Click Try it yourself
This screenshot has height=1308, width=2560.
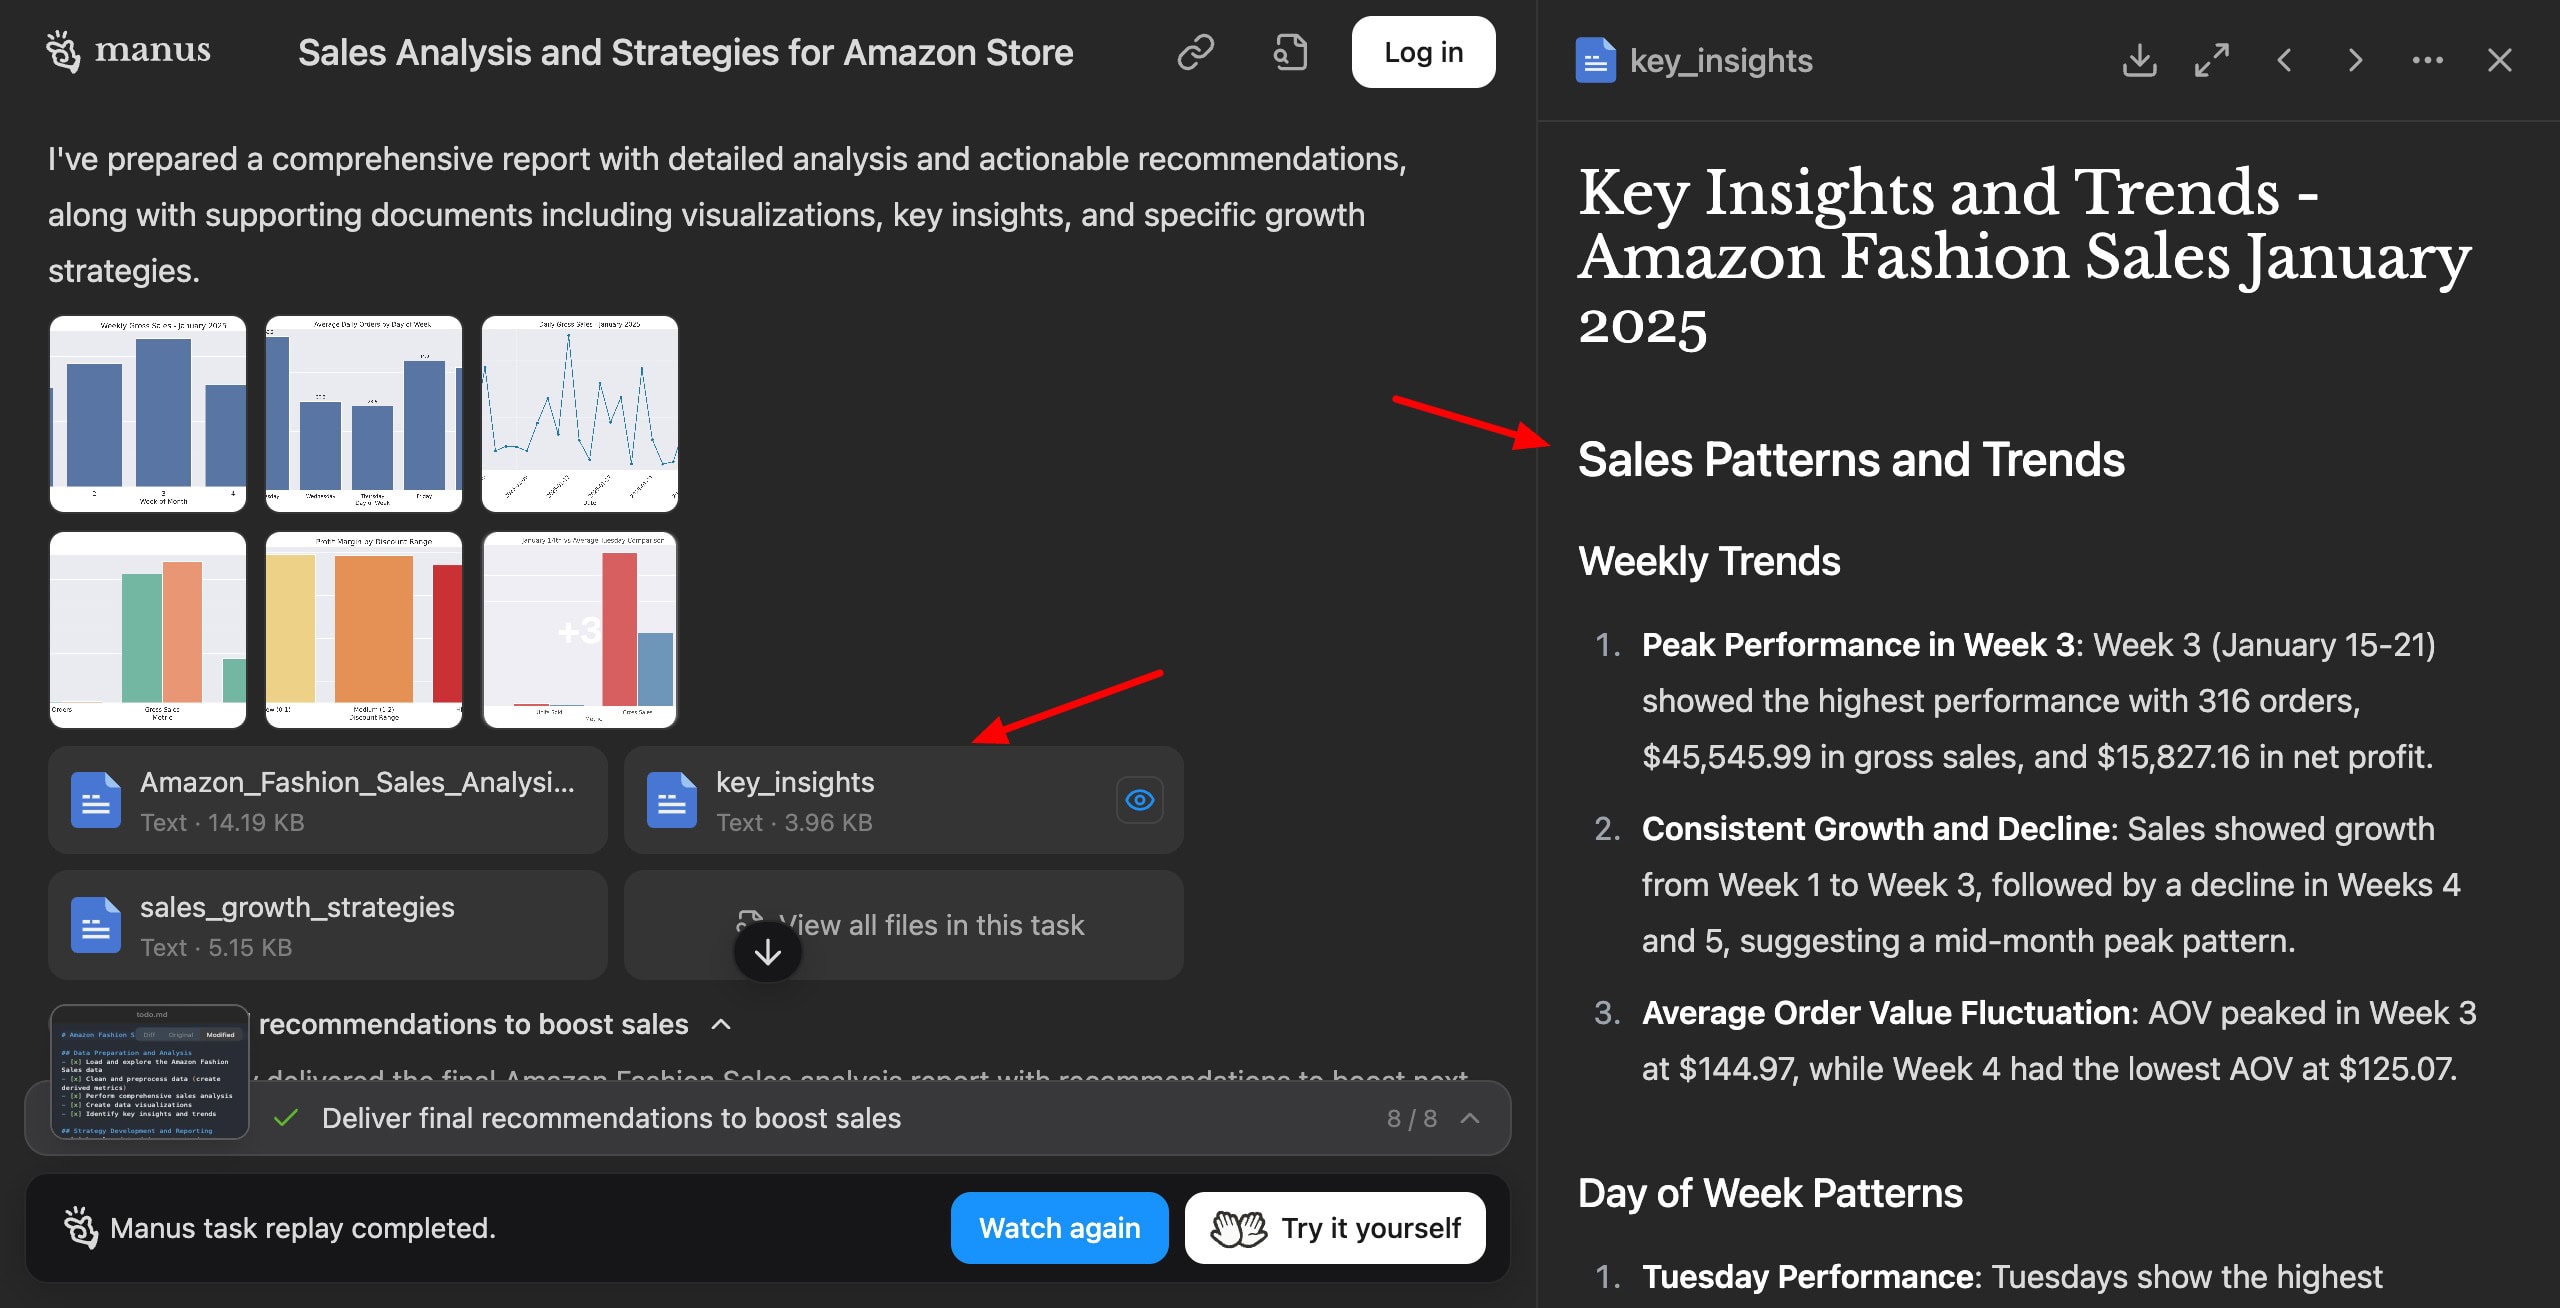click(1335, 1228)
